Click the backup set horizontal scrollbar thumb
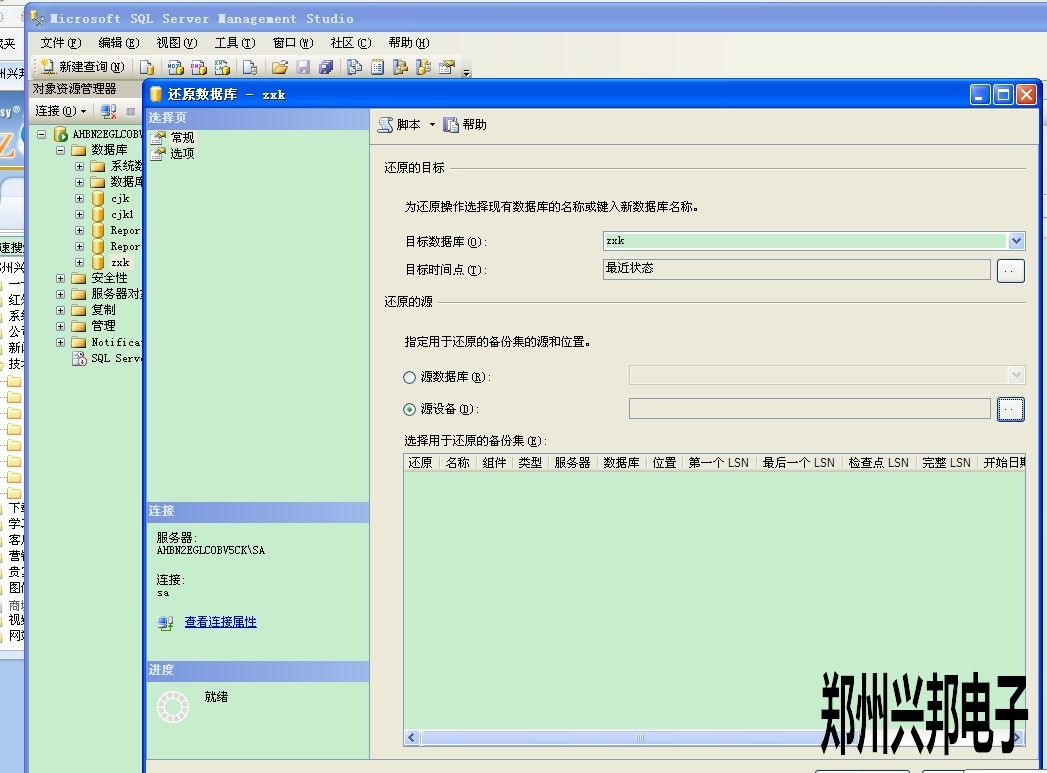The width and height of the screenshot is (1047, 773). pos(640,738)
